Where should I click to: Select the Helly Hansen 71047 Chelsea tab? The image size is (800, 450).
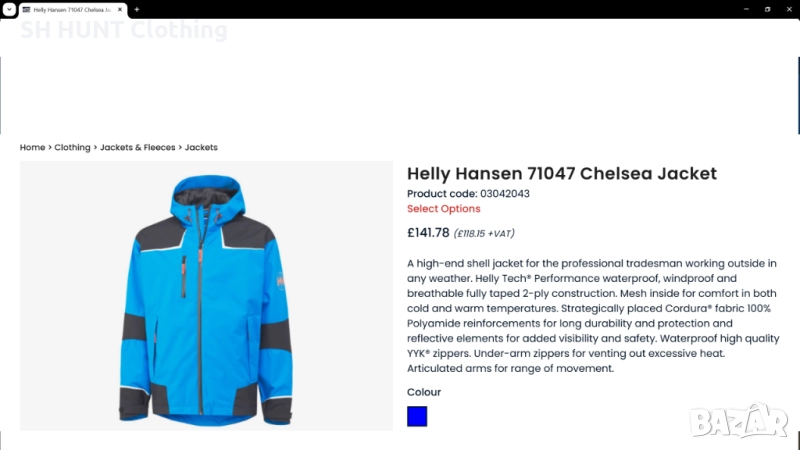[70, 9]
